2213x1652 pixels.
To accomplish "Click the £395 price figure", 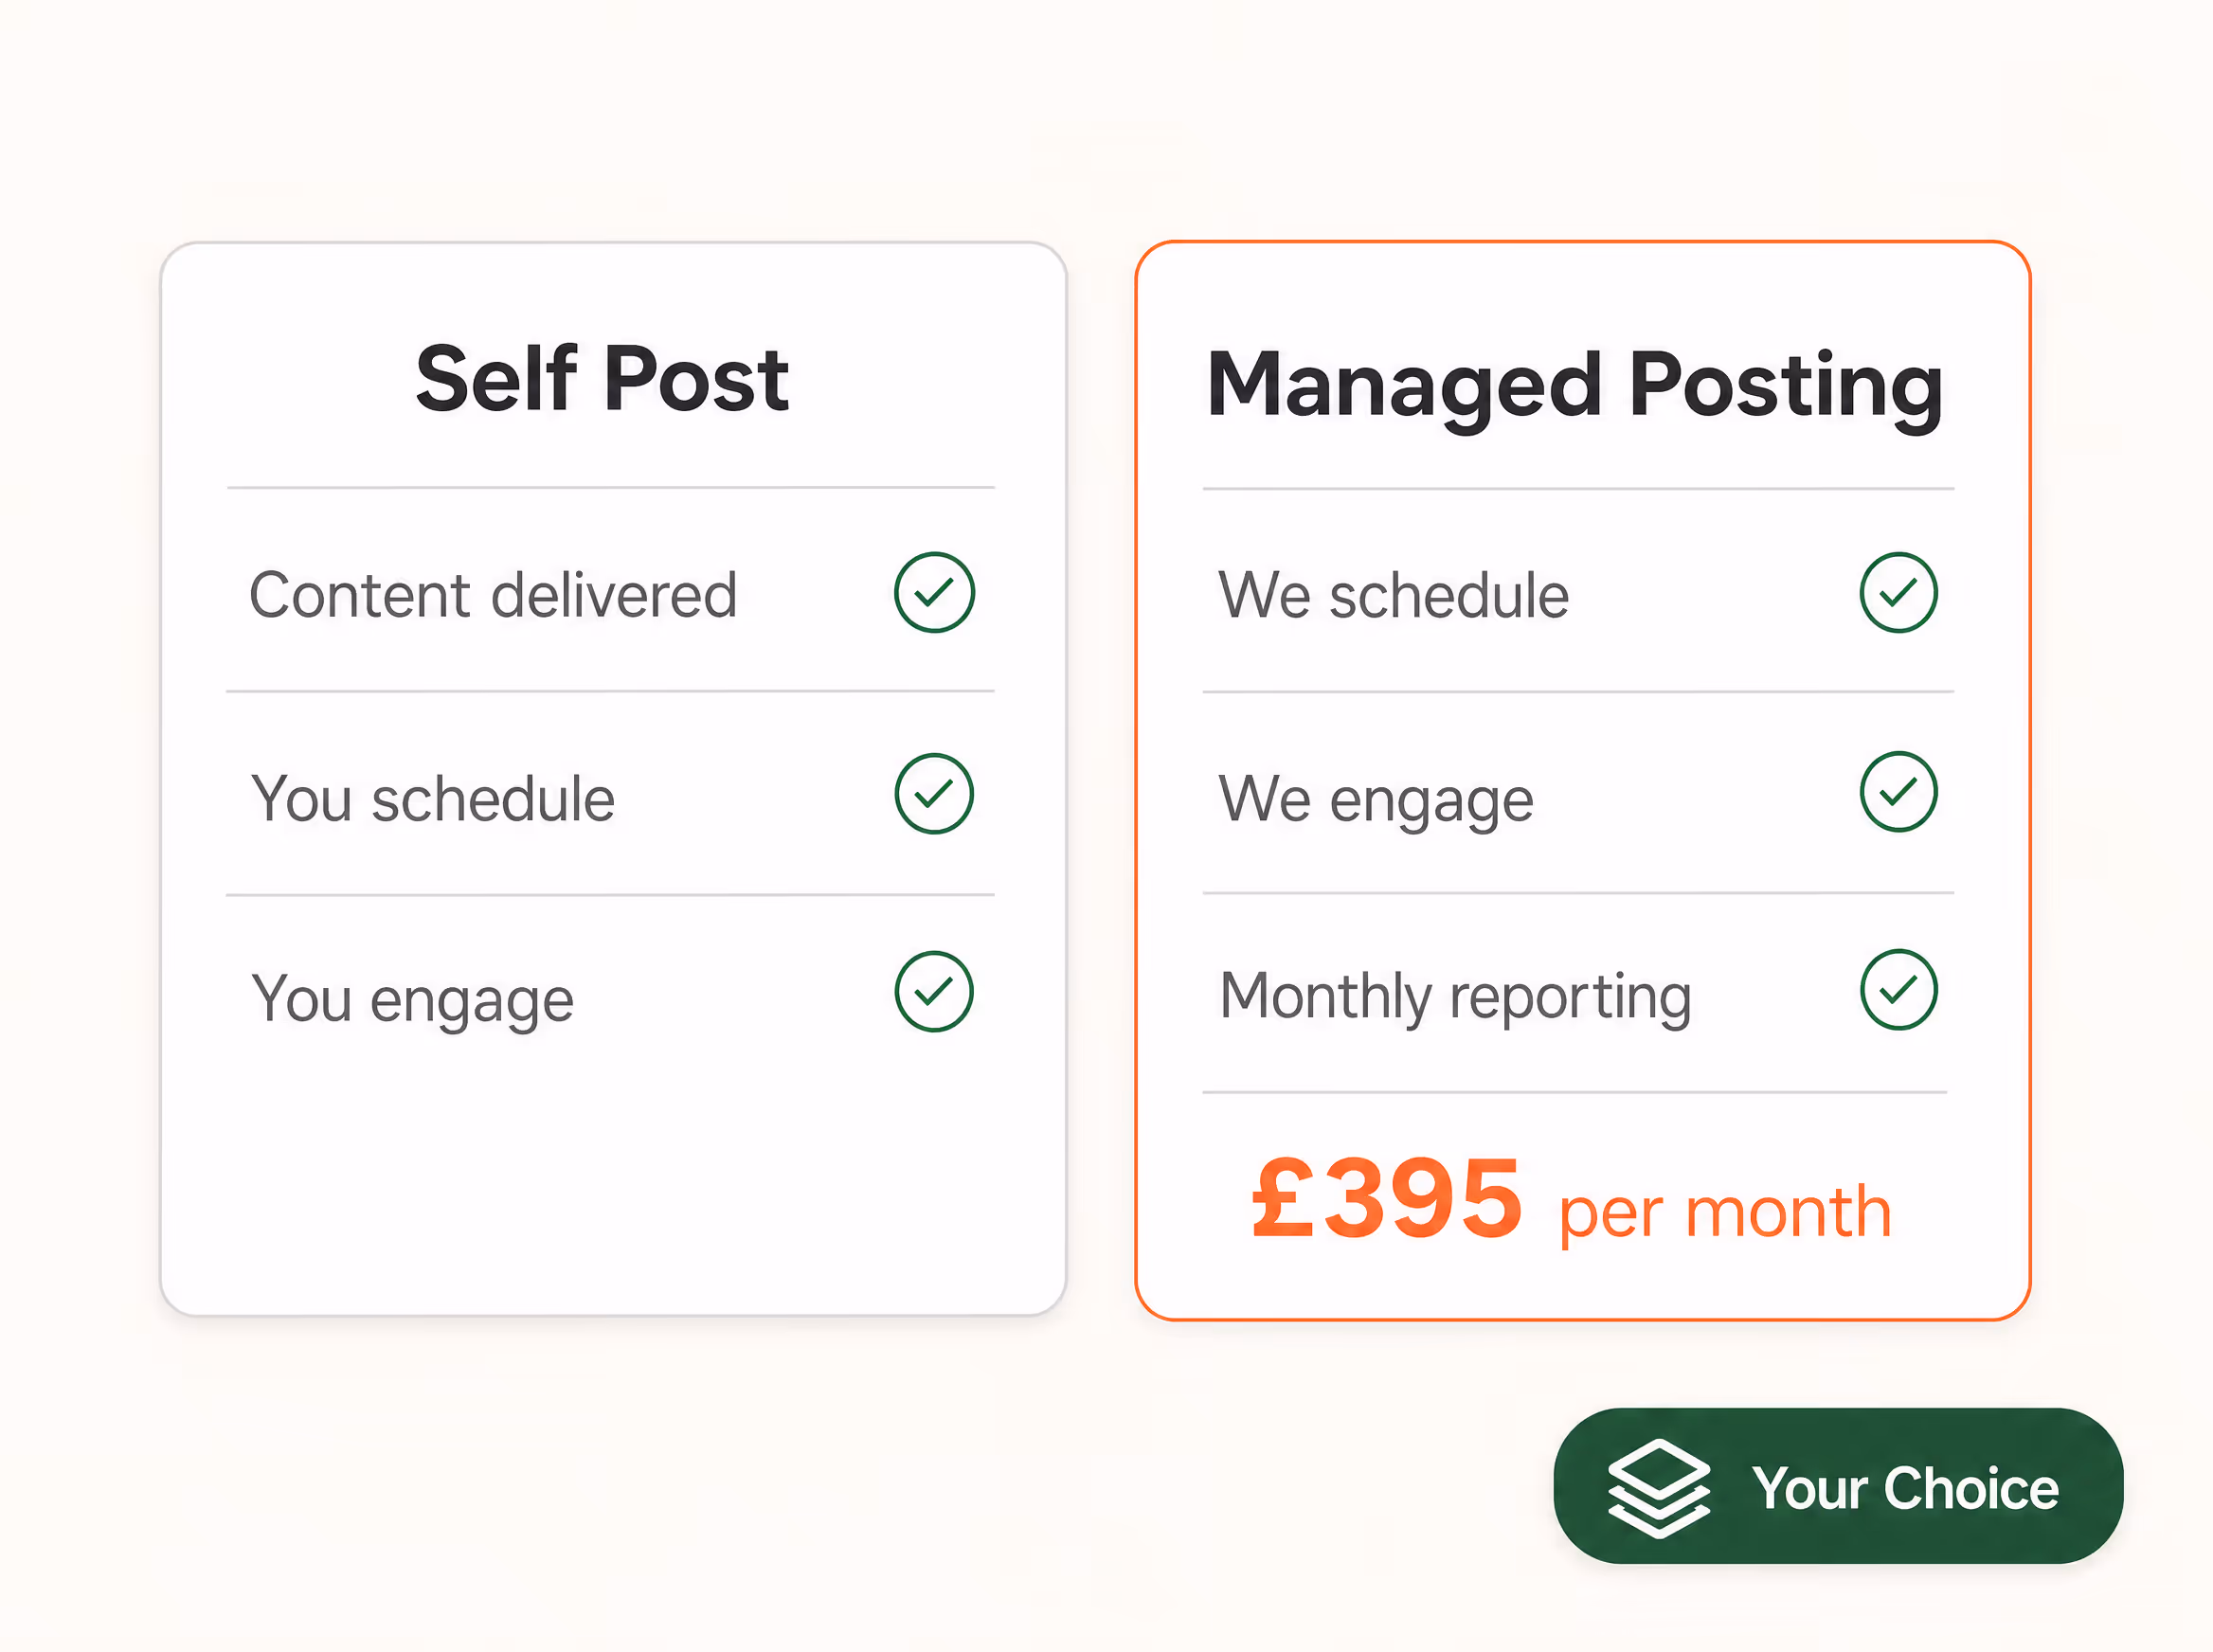I will [1386, 1197].
